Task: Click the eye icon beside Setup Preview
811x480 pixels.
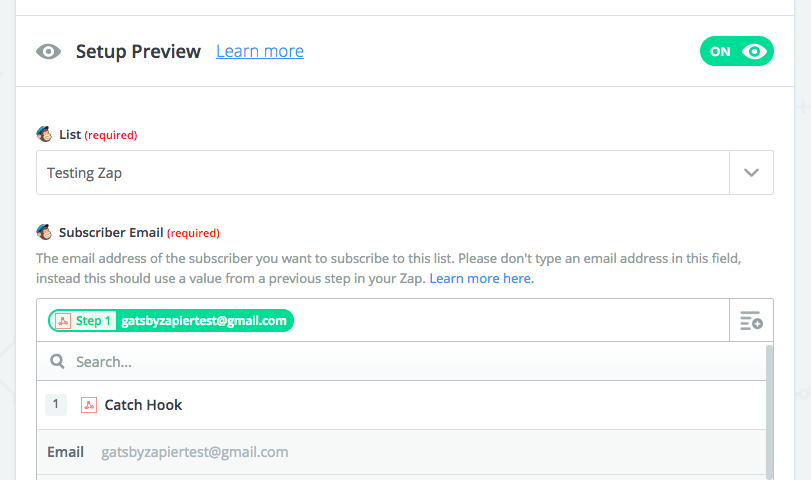Action: point(49,51)
